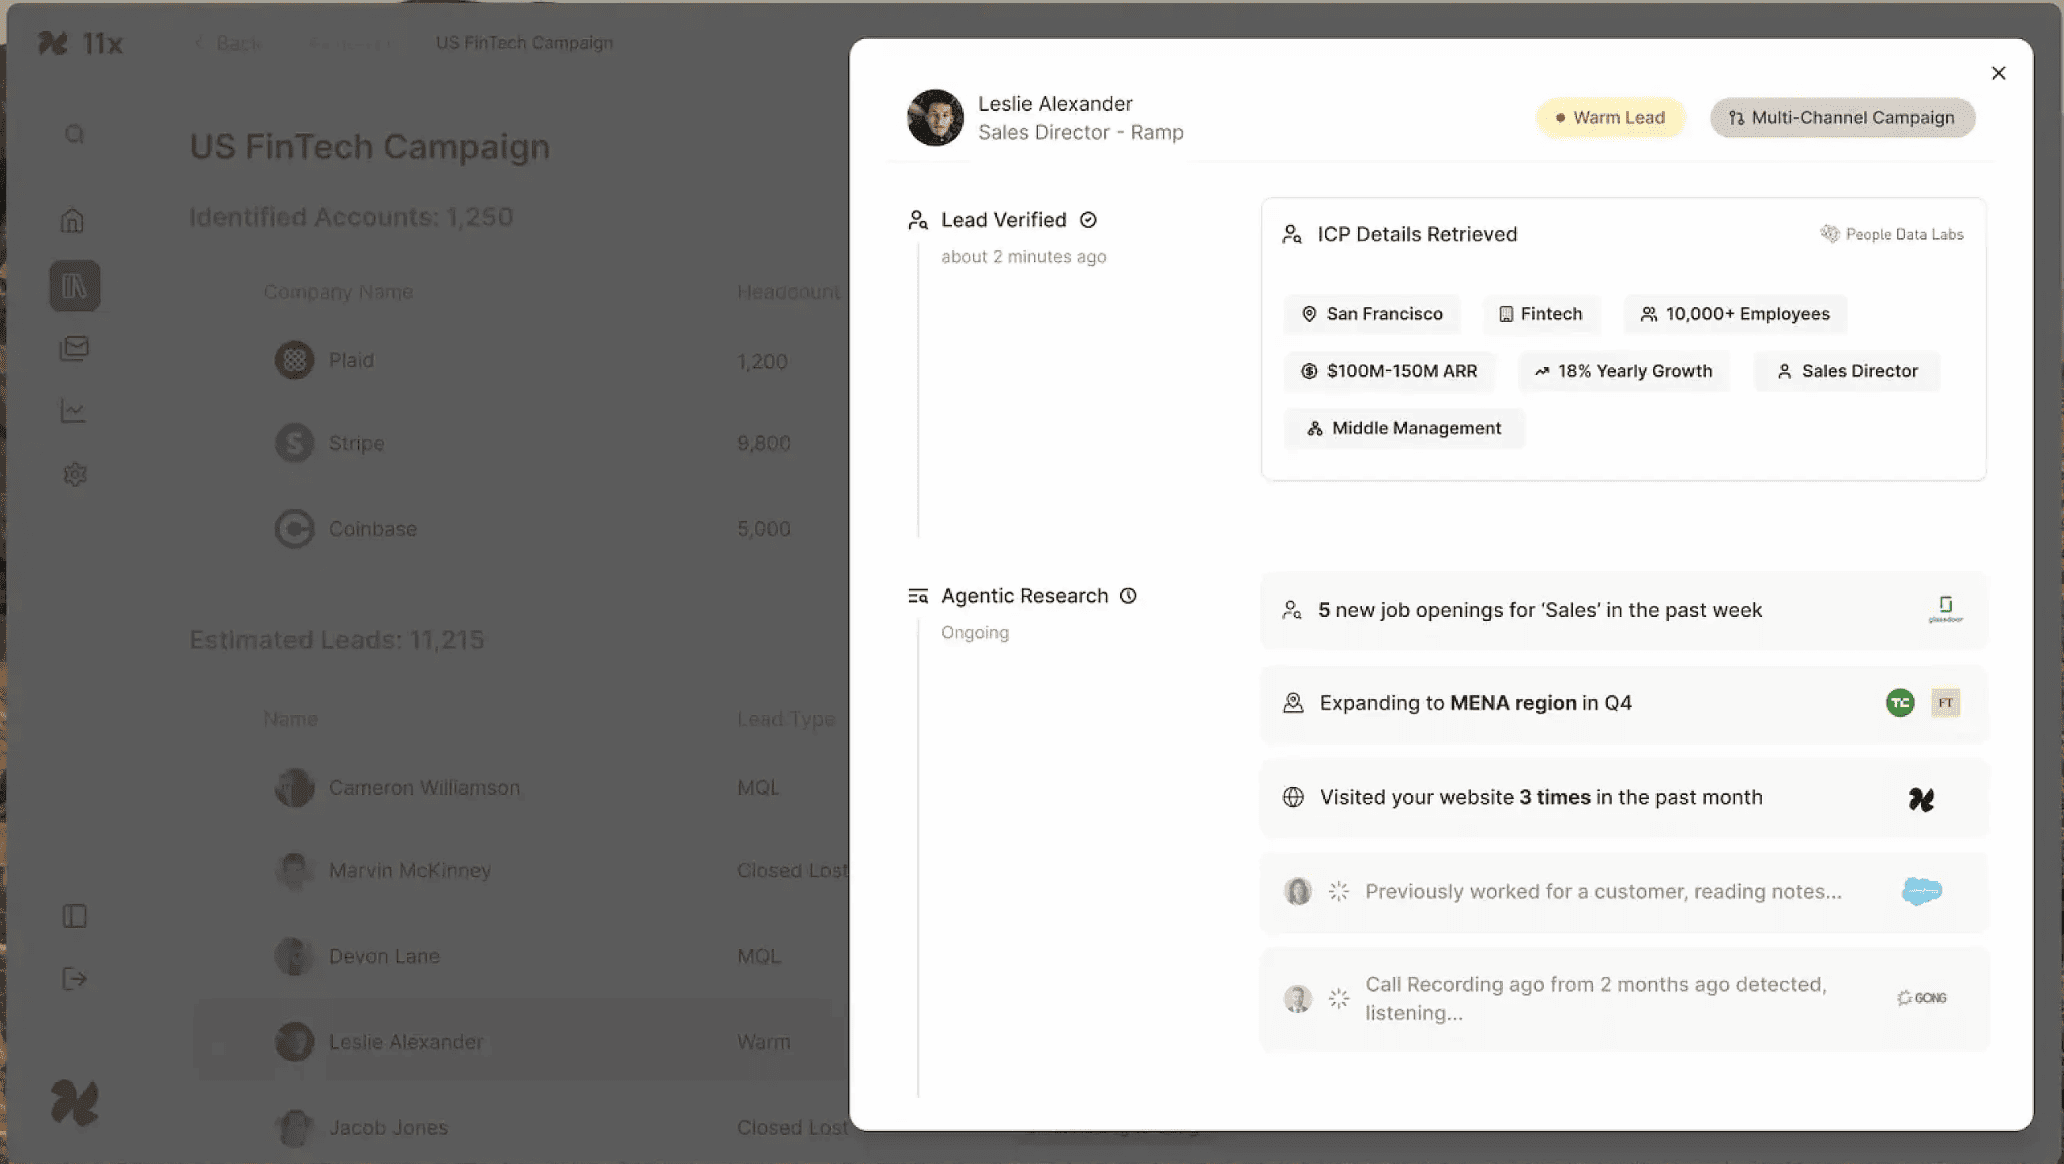The width and height of the screenshot is (2064, 1164).
Task: Click the Name column header in leads table
Action: click(291, 719)
